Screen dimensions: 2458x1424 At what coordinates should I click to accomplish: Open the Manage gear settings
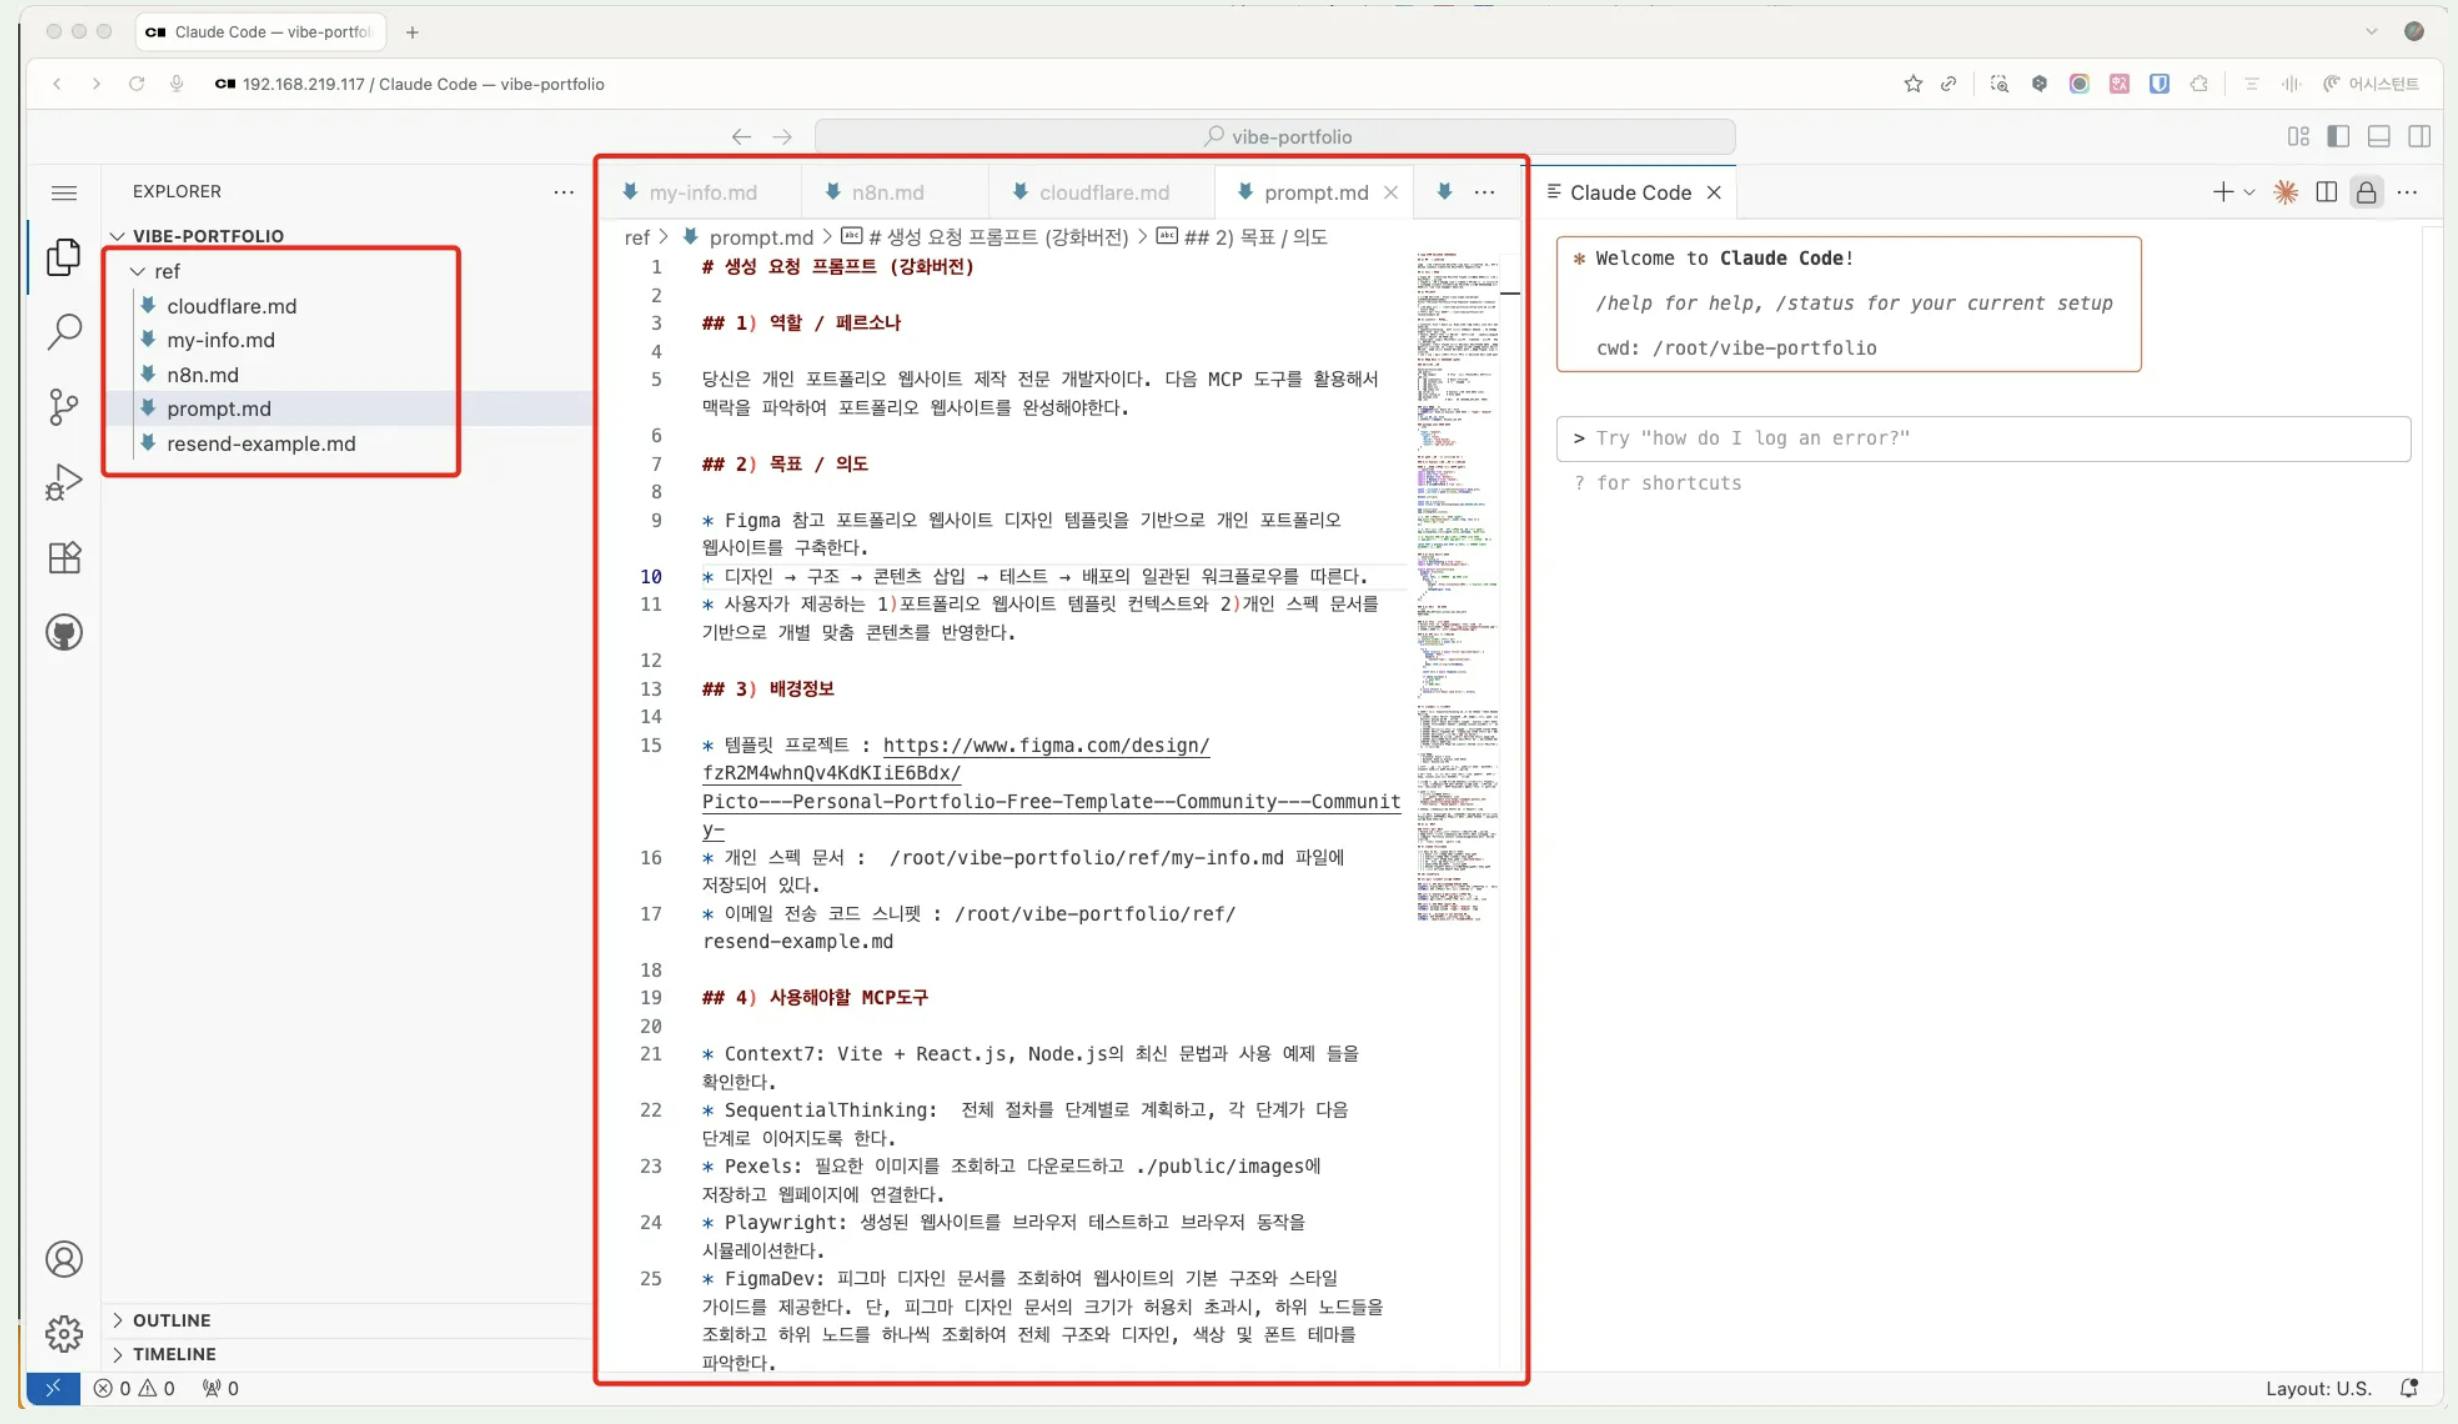coord(64,1333)
